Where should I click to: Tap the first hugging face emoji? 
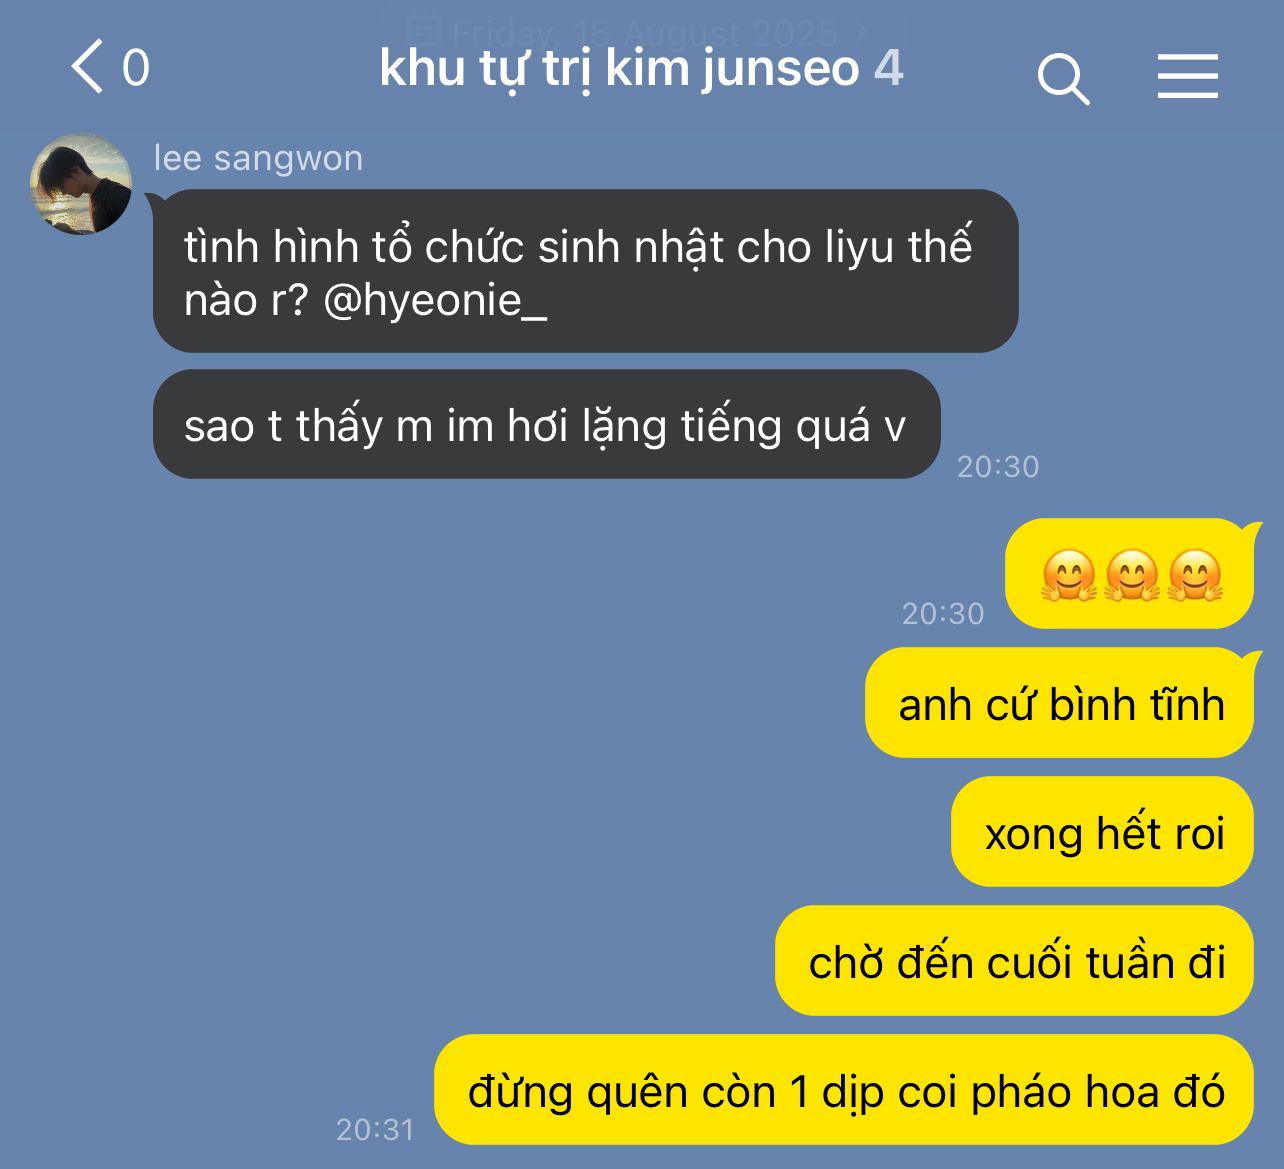pyautogui.click(x=1068, y=575)
